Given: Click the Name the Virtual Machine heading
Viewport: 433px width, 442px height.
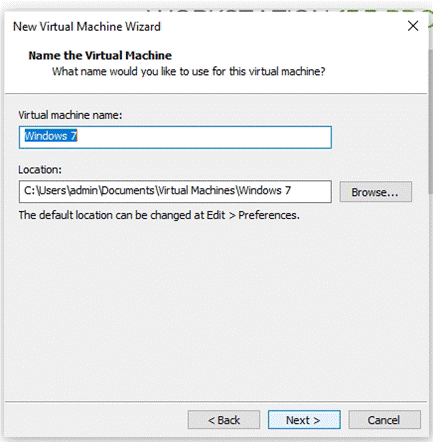Looking at the screenshot, I should click(x=100, y=55).
